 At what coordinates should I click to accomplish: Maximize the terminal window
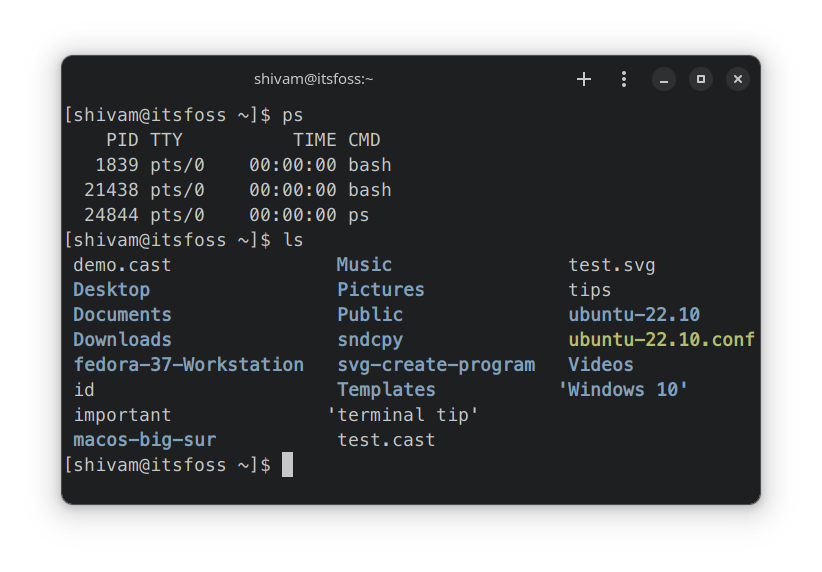pos(701,79)
